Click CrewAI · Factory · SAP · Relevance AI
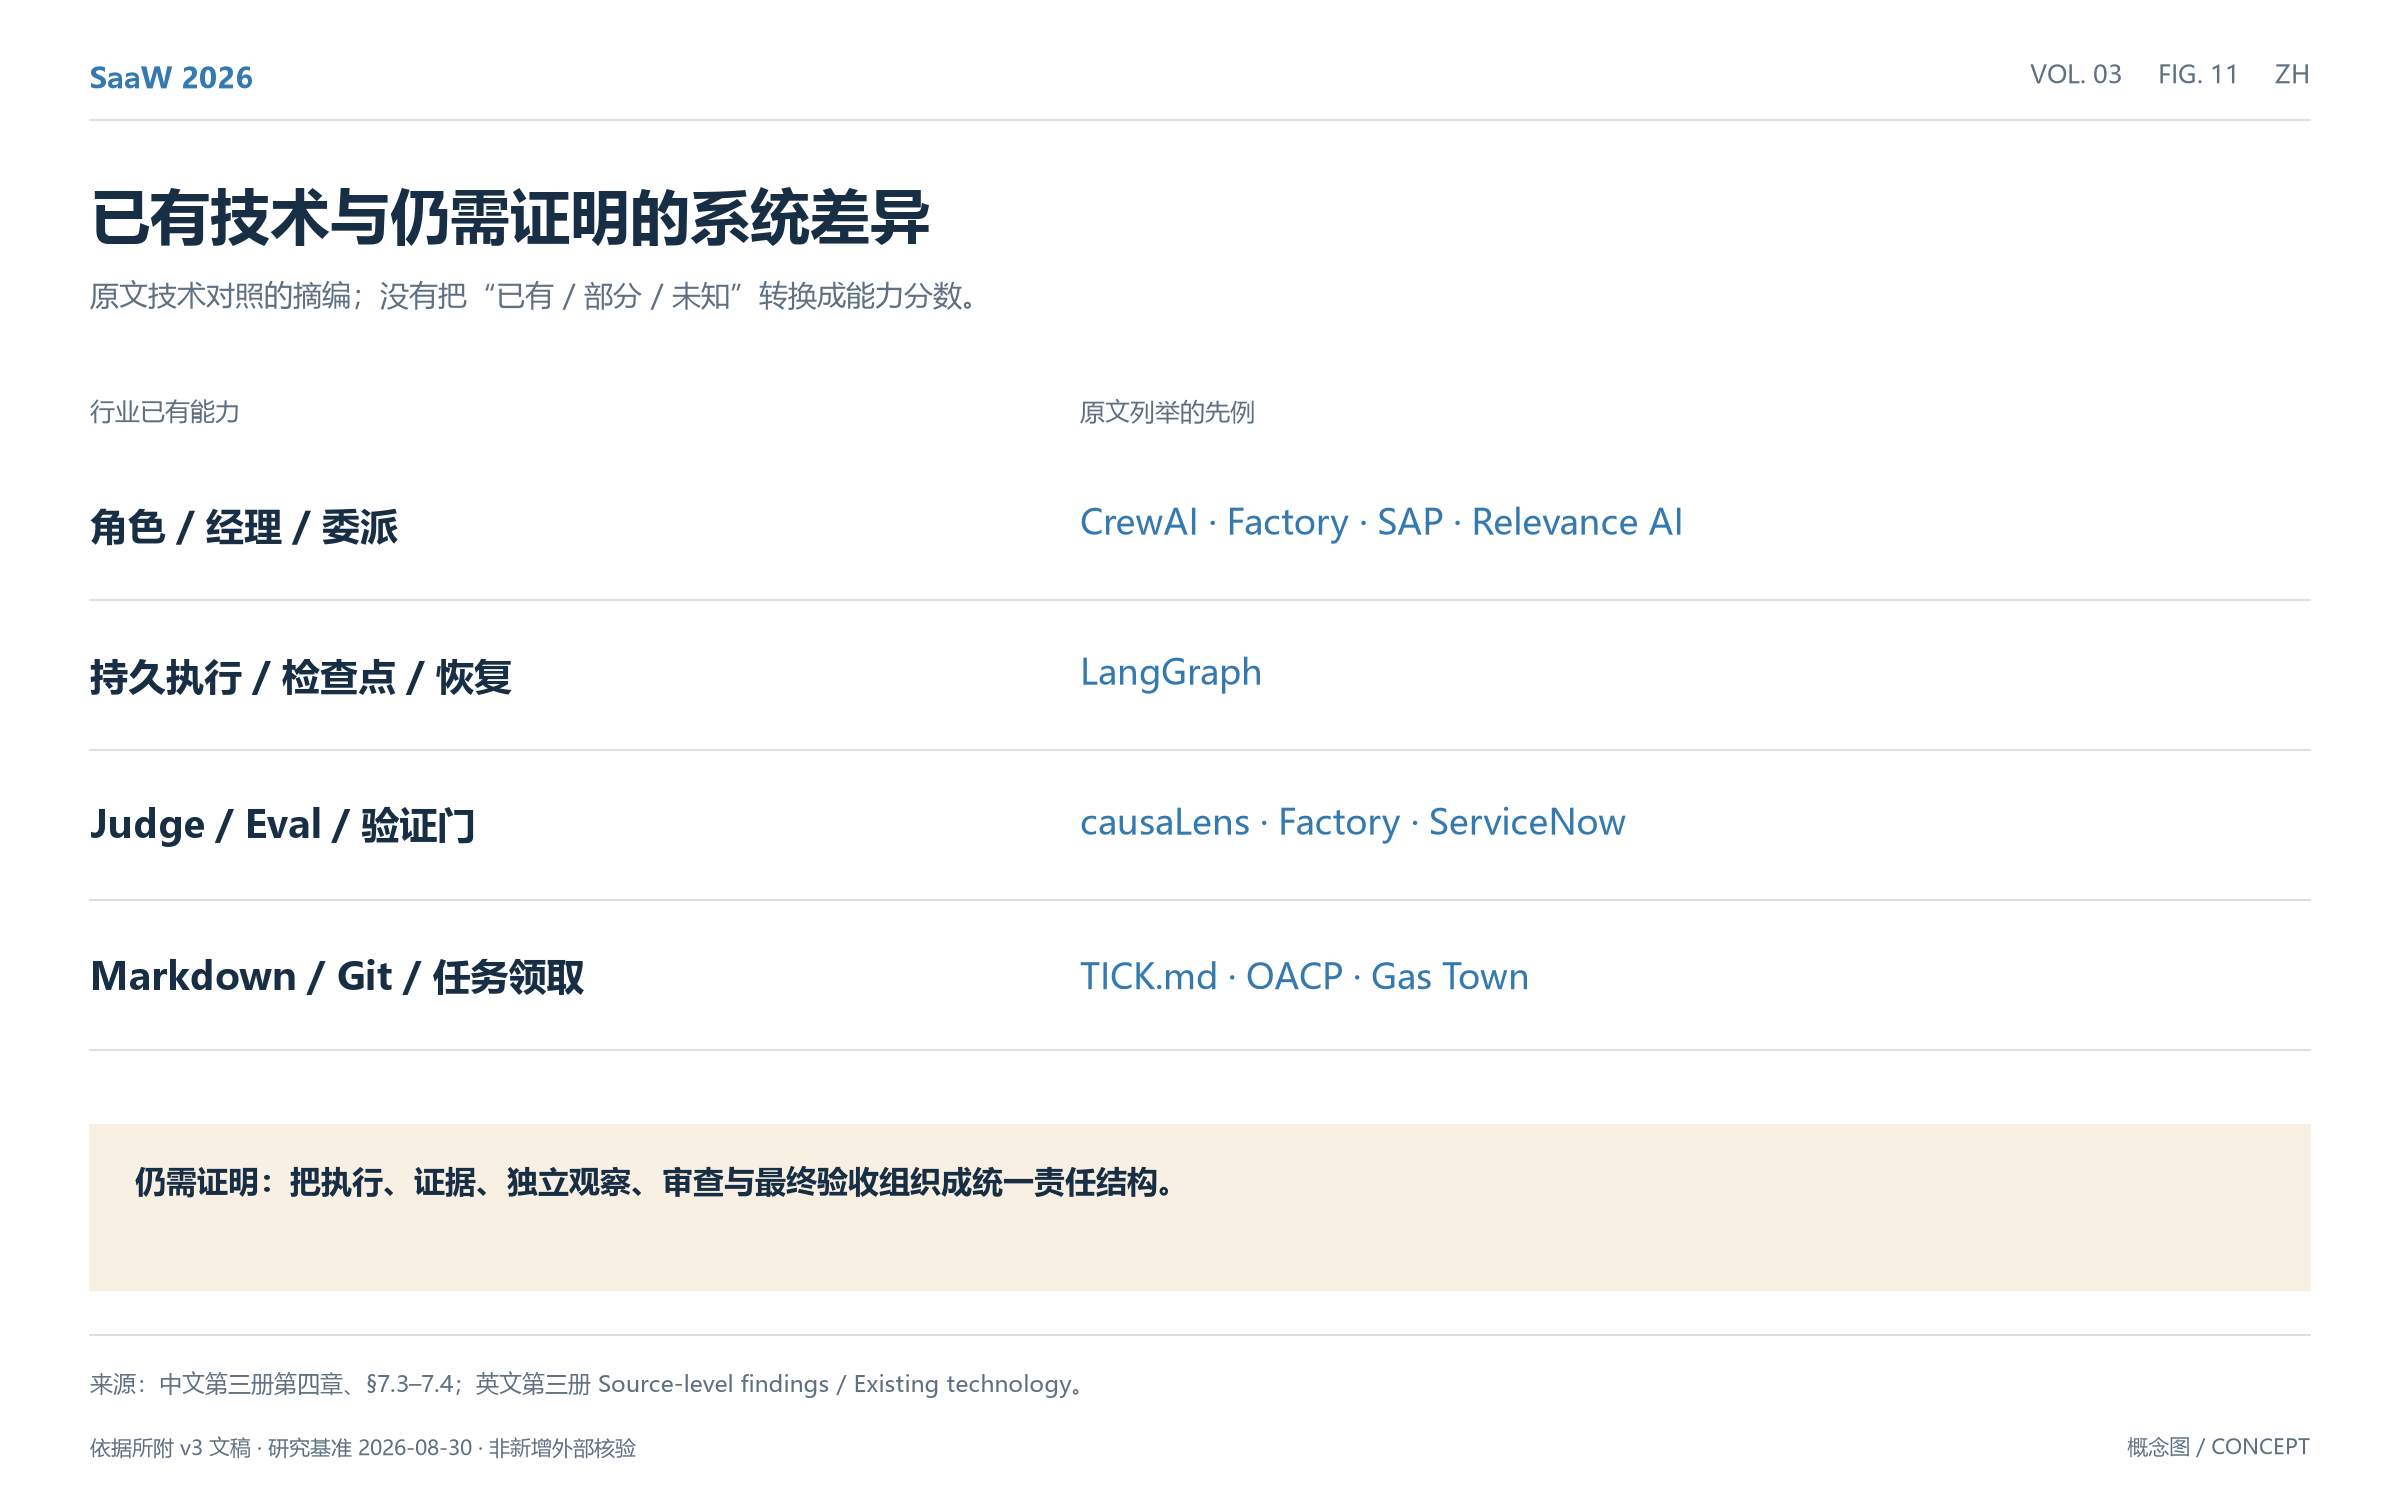Viewport: 2400px width, 1500px height. click(x=1381, y=522)
